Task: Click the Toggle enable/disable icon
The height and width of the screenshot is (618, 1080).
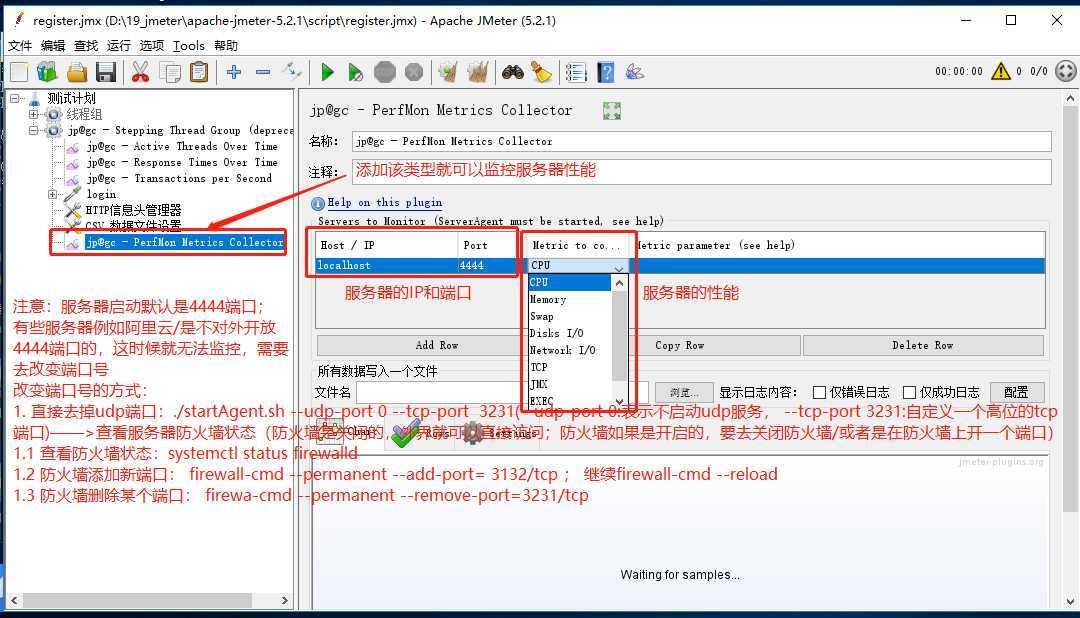Action: (x=292, y=71)
